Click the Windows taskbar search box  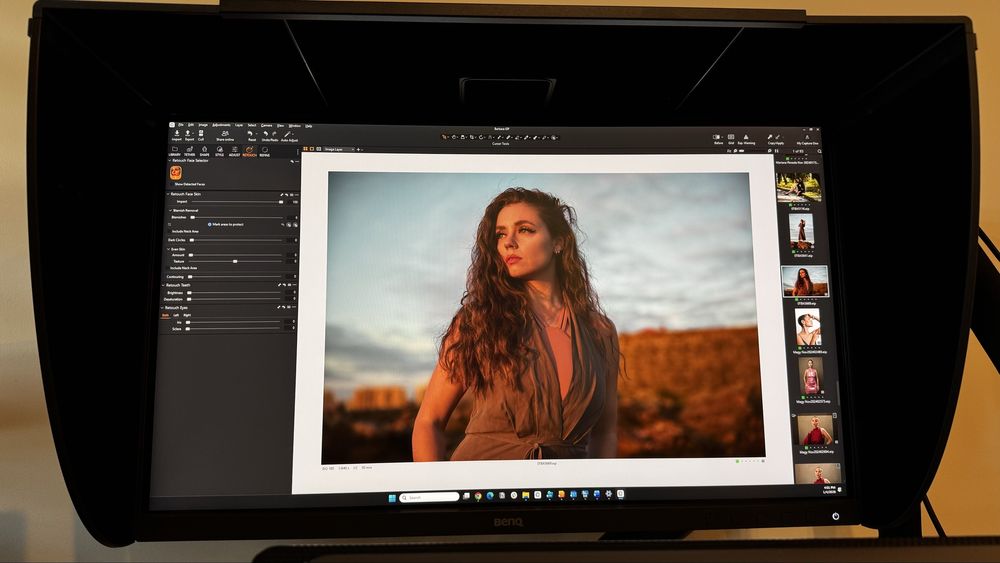coord(429,497)
